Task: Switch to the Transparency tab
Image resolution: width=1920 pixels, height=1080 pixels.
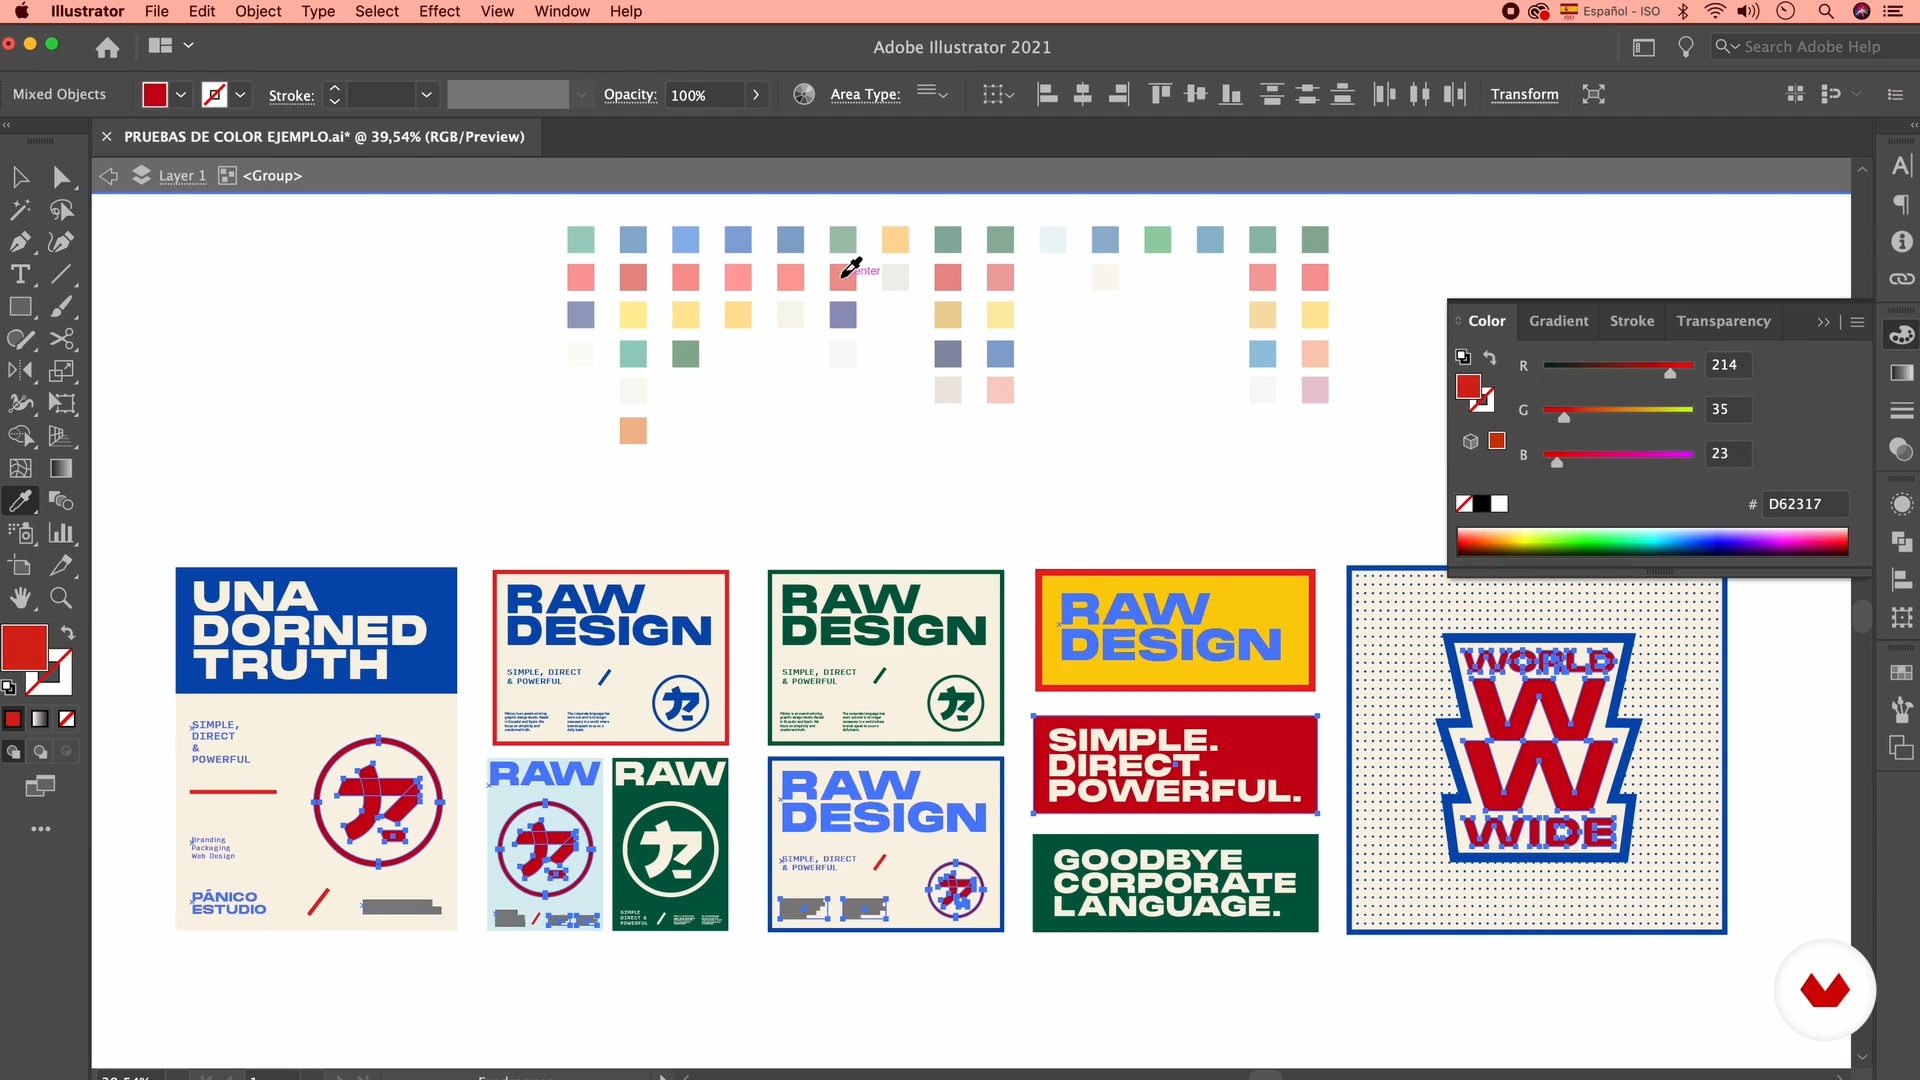Action: point(1723,321)
